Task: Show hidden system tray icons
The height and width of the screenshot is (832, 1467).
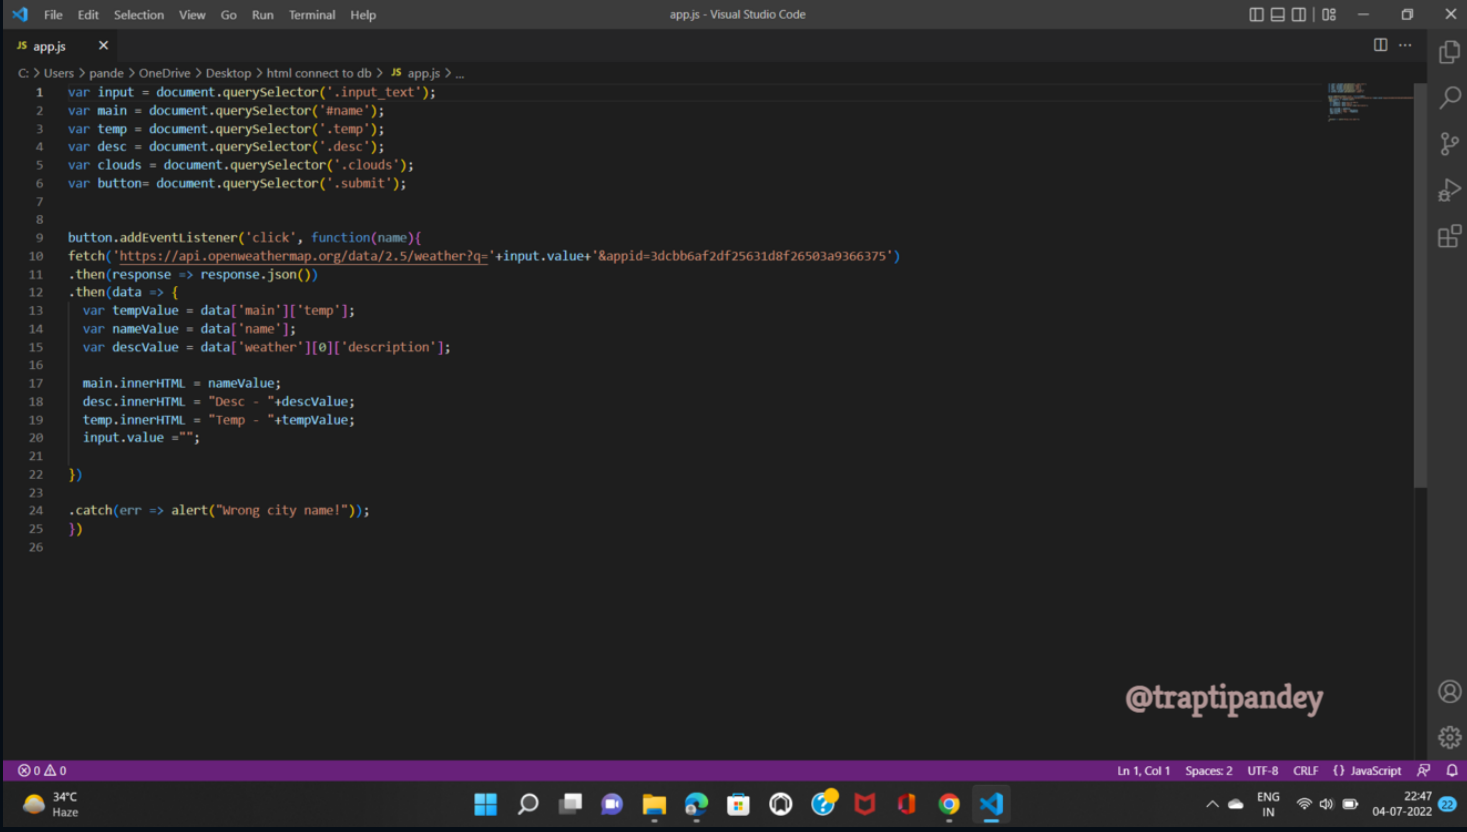Action: click(1212, 804)
